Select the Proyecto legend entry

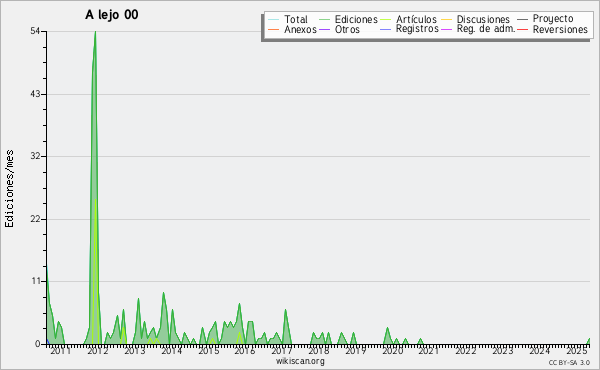pos(545,19)
